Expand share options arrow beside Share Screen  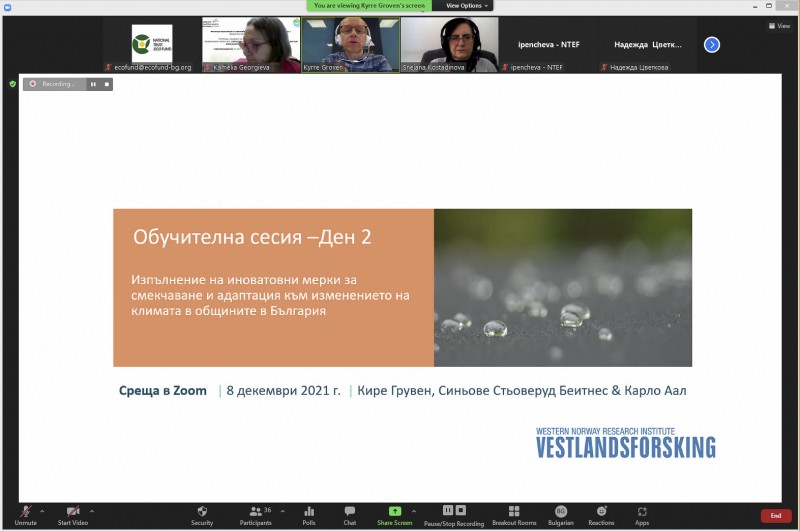[414, 510]
